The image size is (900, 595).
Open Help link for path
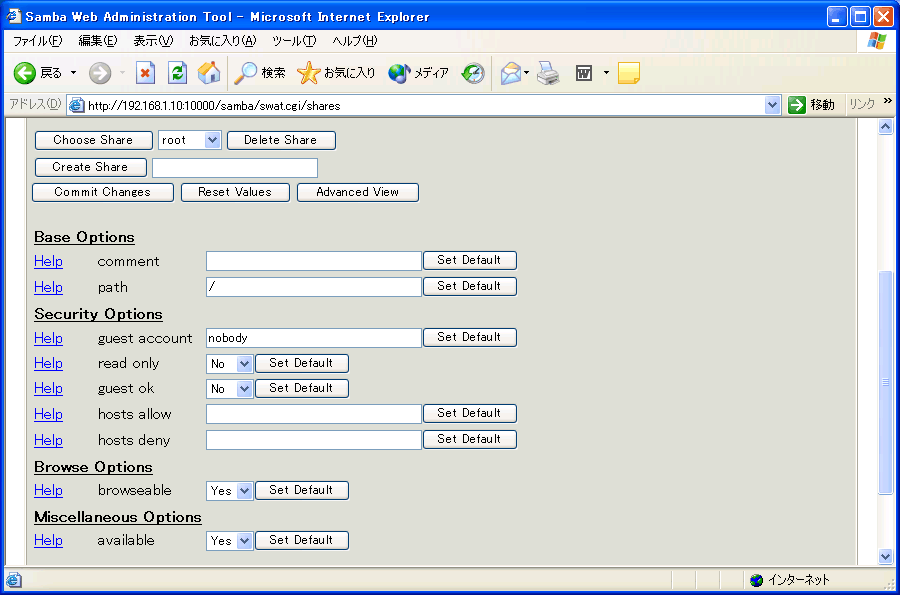[x=48, y=287]
